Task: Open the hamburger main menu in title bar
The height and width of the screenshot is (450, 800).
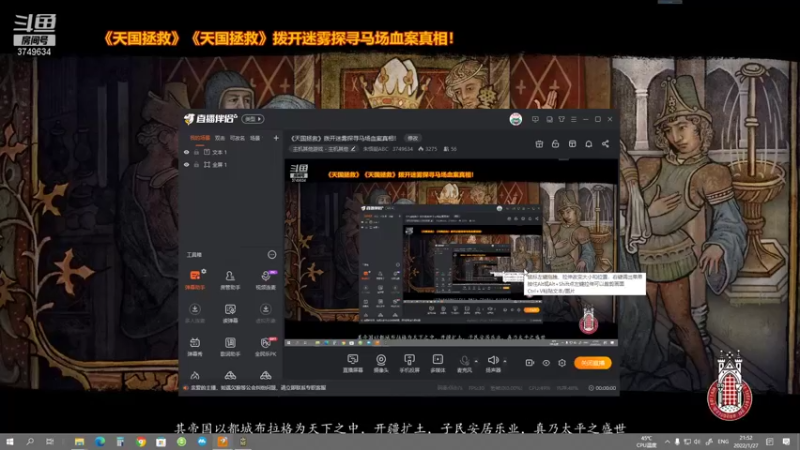Action: coord(574,119)
